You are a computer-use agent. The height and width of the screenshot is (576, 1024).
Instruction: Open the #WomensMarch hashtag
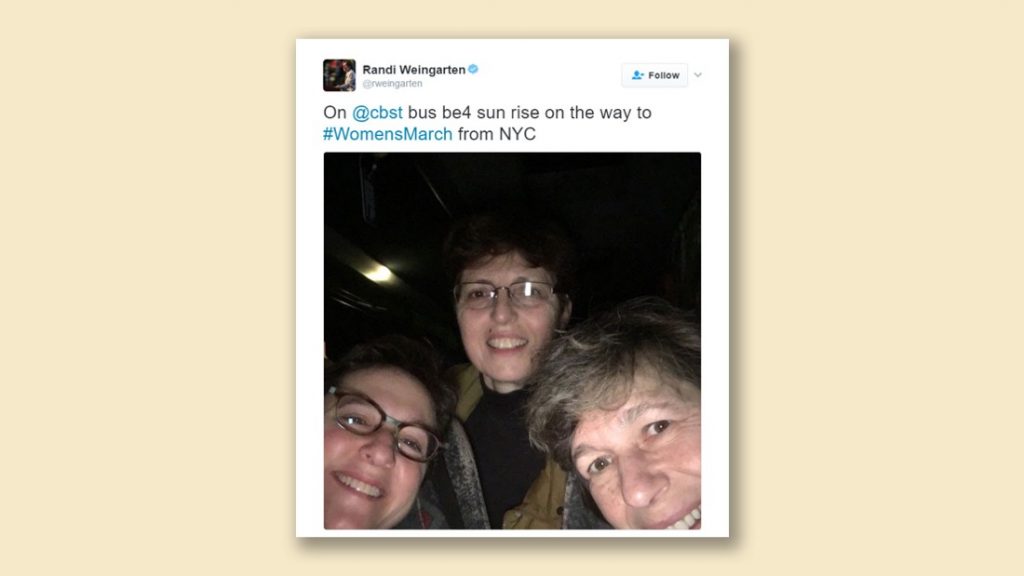point(387,134)
